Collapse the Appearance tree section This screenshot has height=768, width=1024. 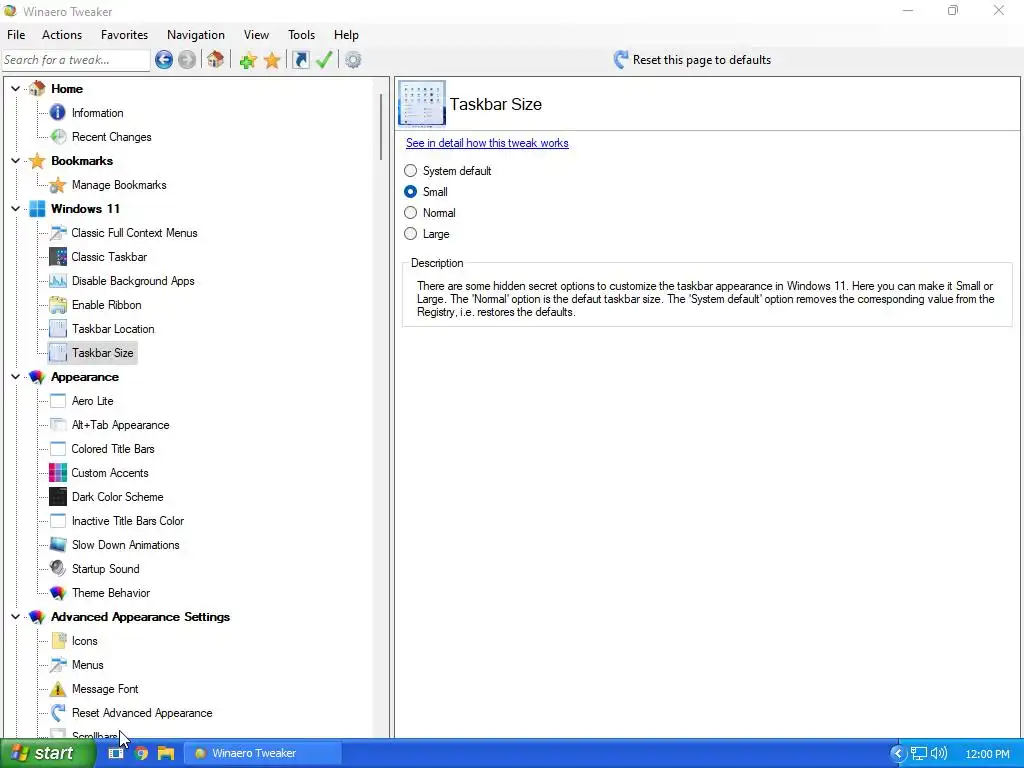(x=16, y=377)
